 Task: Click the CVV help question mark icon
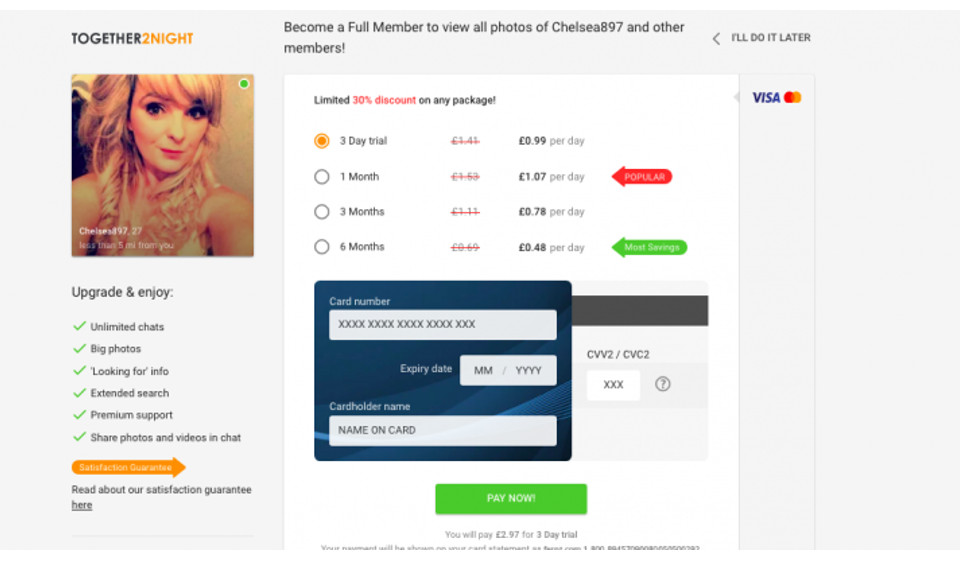662,384
